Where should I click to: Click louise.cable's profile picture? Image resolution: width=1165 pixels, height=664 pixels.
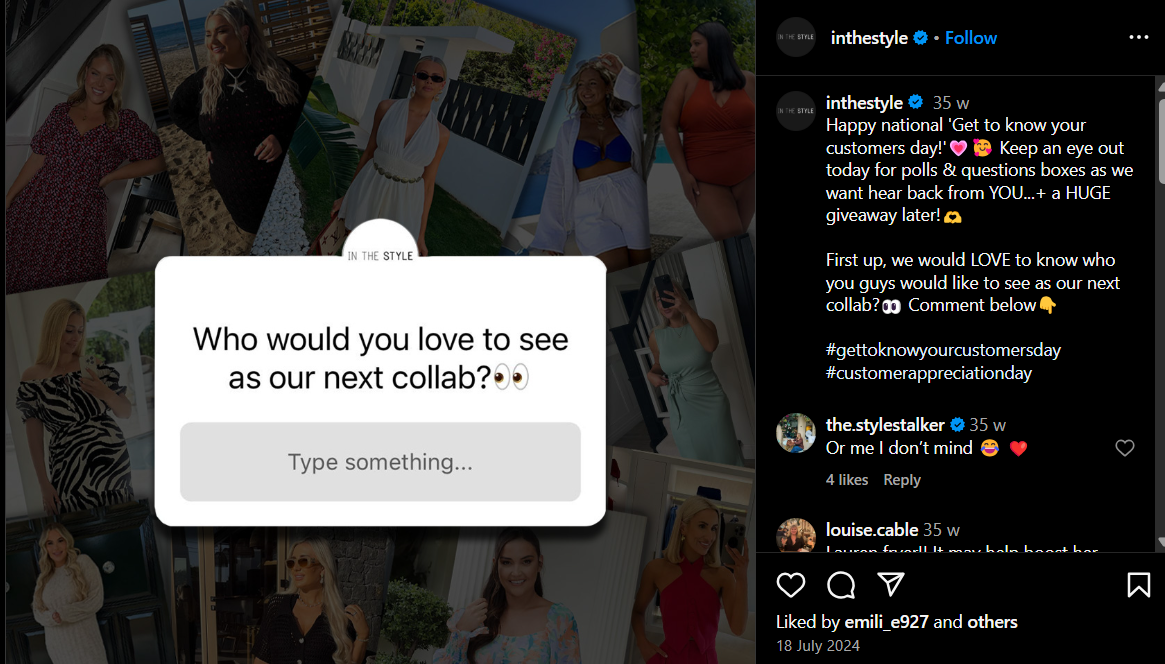(x=796, y=535)
